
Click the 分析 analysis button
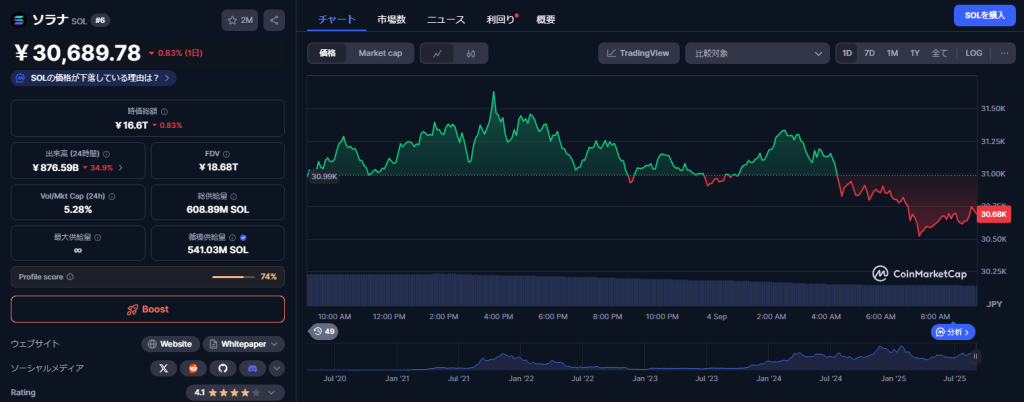click(953, 332)
